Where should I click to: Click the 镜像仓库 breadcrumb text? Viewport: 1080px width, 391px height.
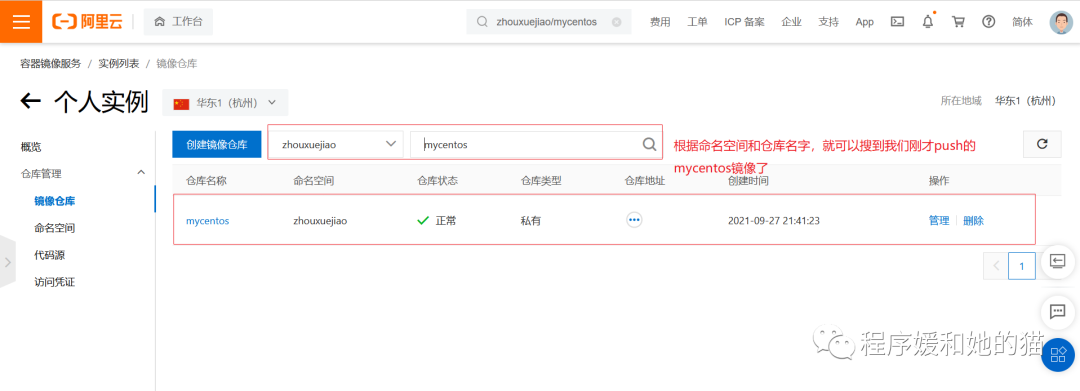(177, 63)
